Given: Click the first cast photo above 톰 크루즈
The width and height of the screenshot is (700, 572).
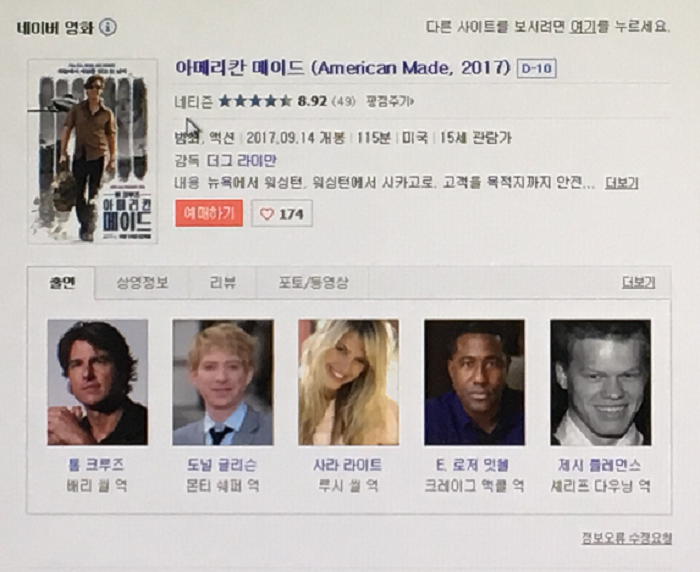Looking at the screenshot, I should pyautogui.click(x=98, y=382).
